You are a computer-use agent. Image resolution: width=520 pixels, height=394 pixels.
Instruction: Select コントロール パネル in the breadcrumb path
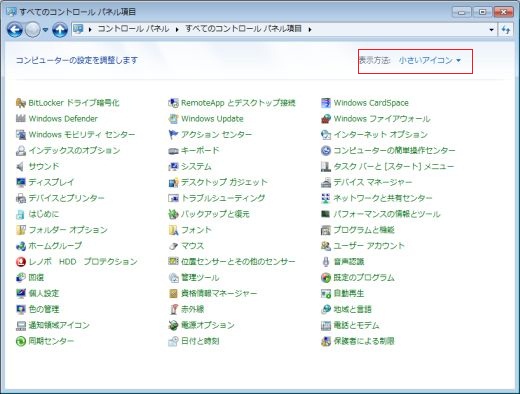tap(134, 29)
